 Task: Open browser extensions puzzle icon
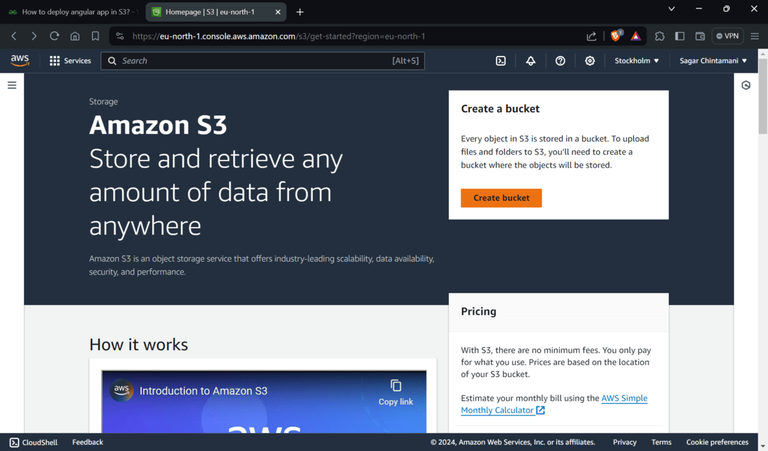coord(660,36)
